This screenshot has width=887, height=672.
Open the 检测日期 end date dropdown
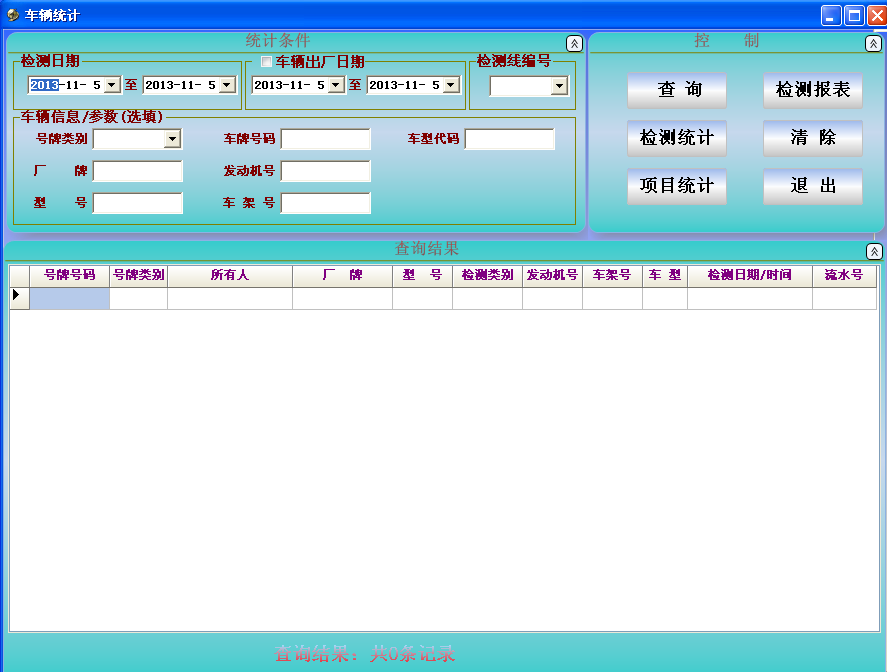[227, 86]
